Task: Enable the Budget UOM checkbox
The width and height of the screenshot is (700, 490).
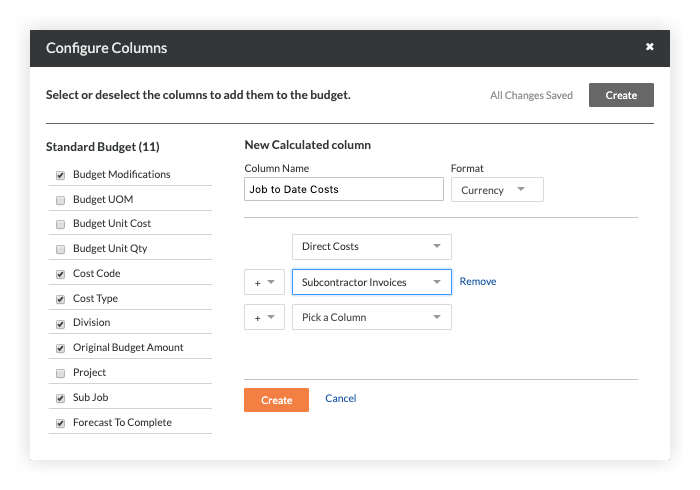Action: click(60, 200)
